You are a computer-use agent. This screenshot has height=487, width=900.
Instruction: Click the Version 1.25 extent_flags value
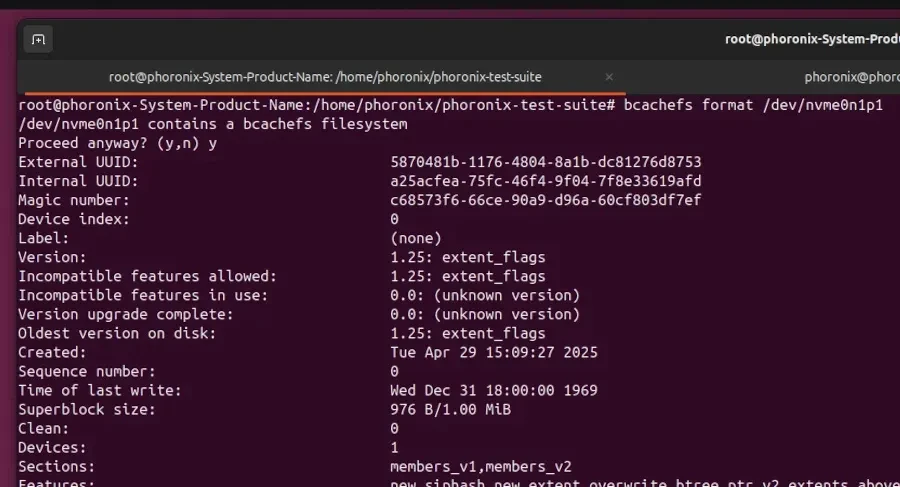pyautogui.click(x=467, y=257)
